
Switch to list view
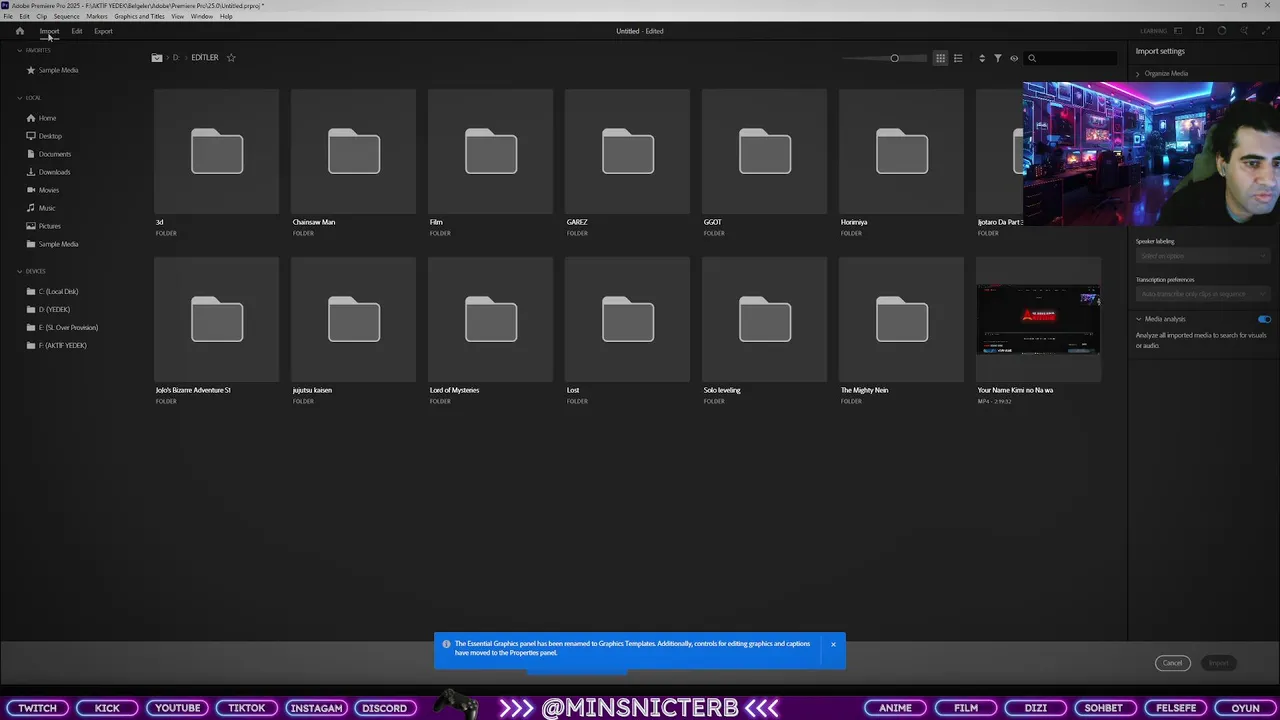click(958, 58)
